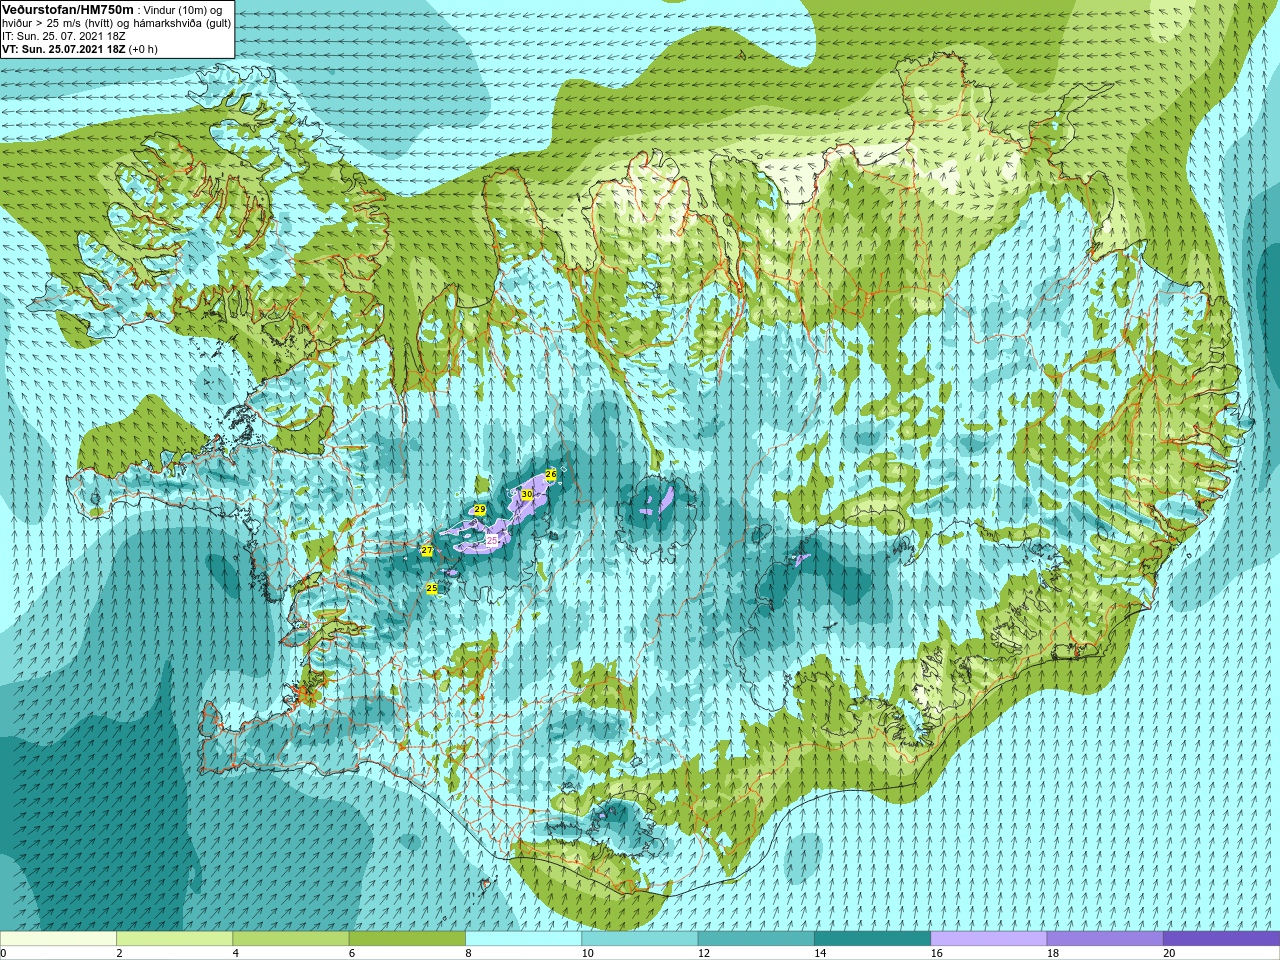Click the 2–4 m/s light green legend swatch
Viewport: 1280px width, 960px height.
[x=174, y=939]
